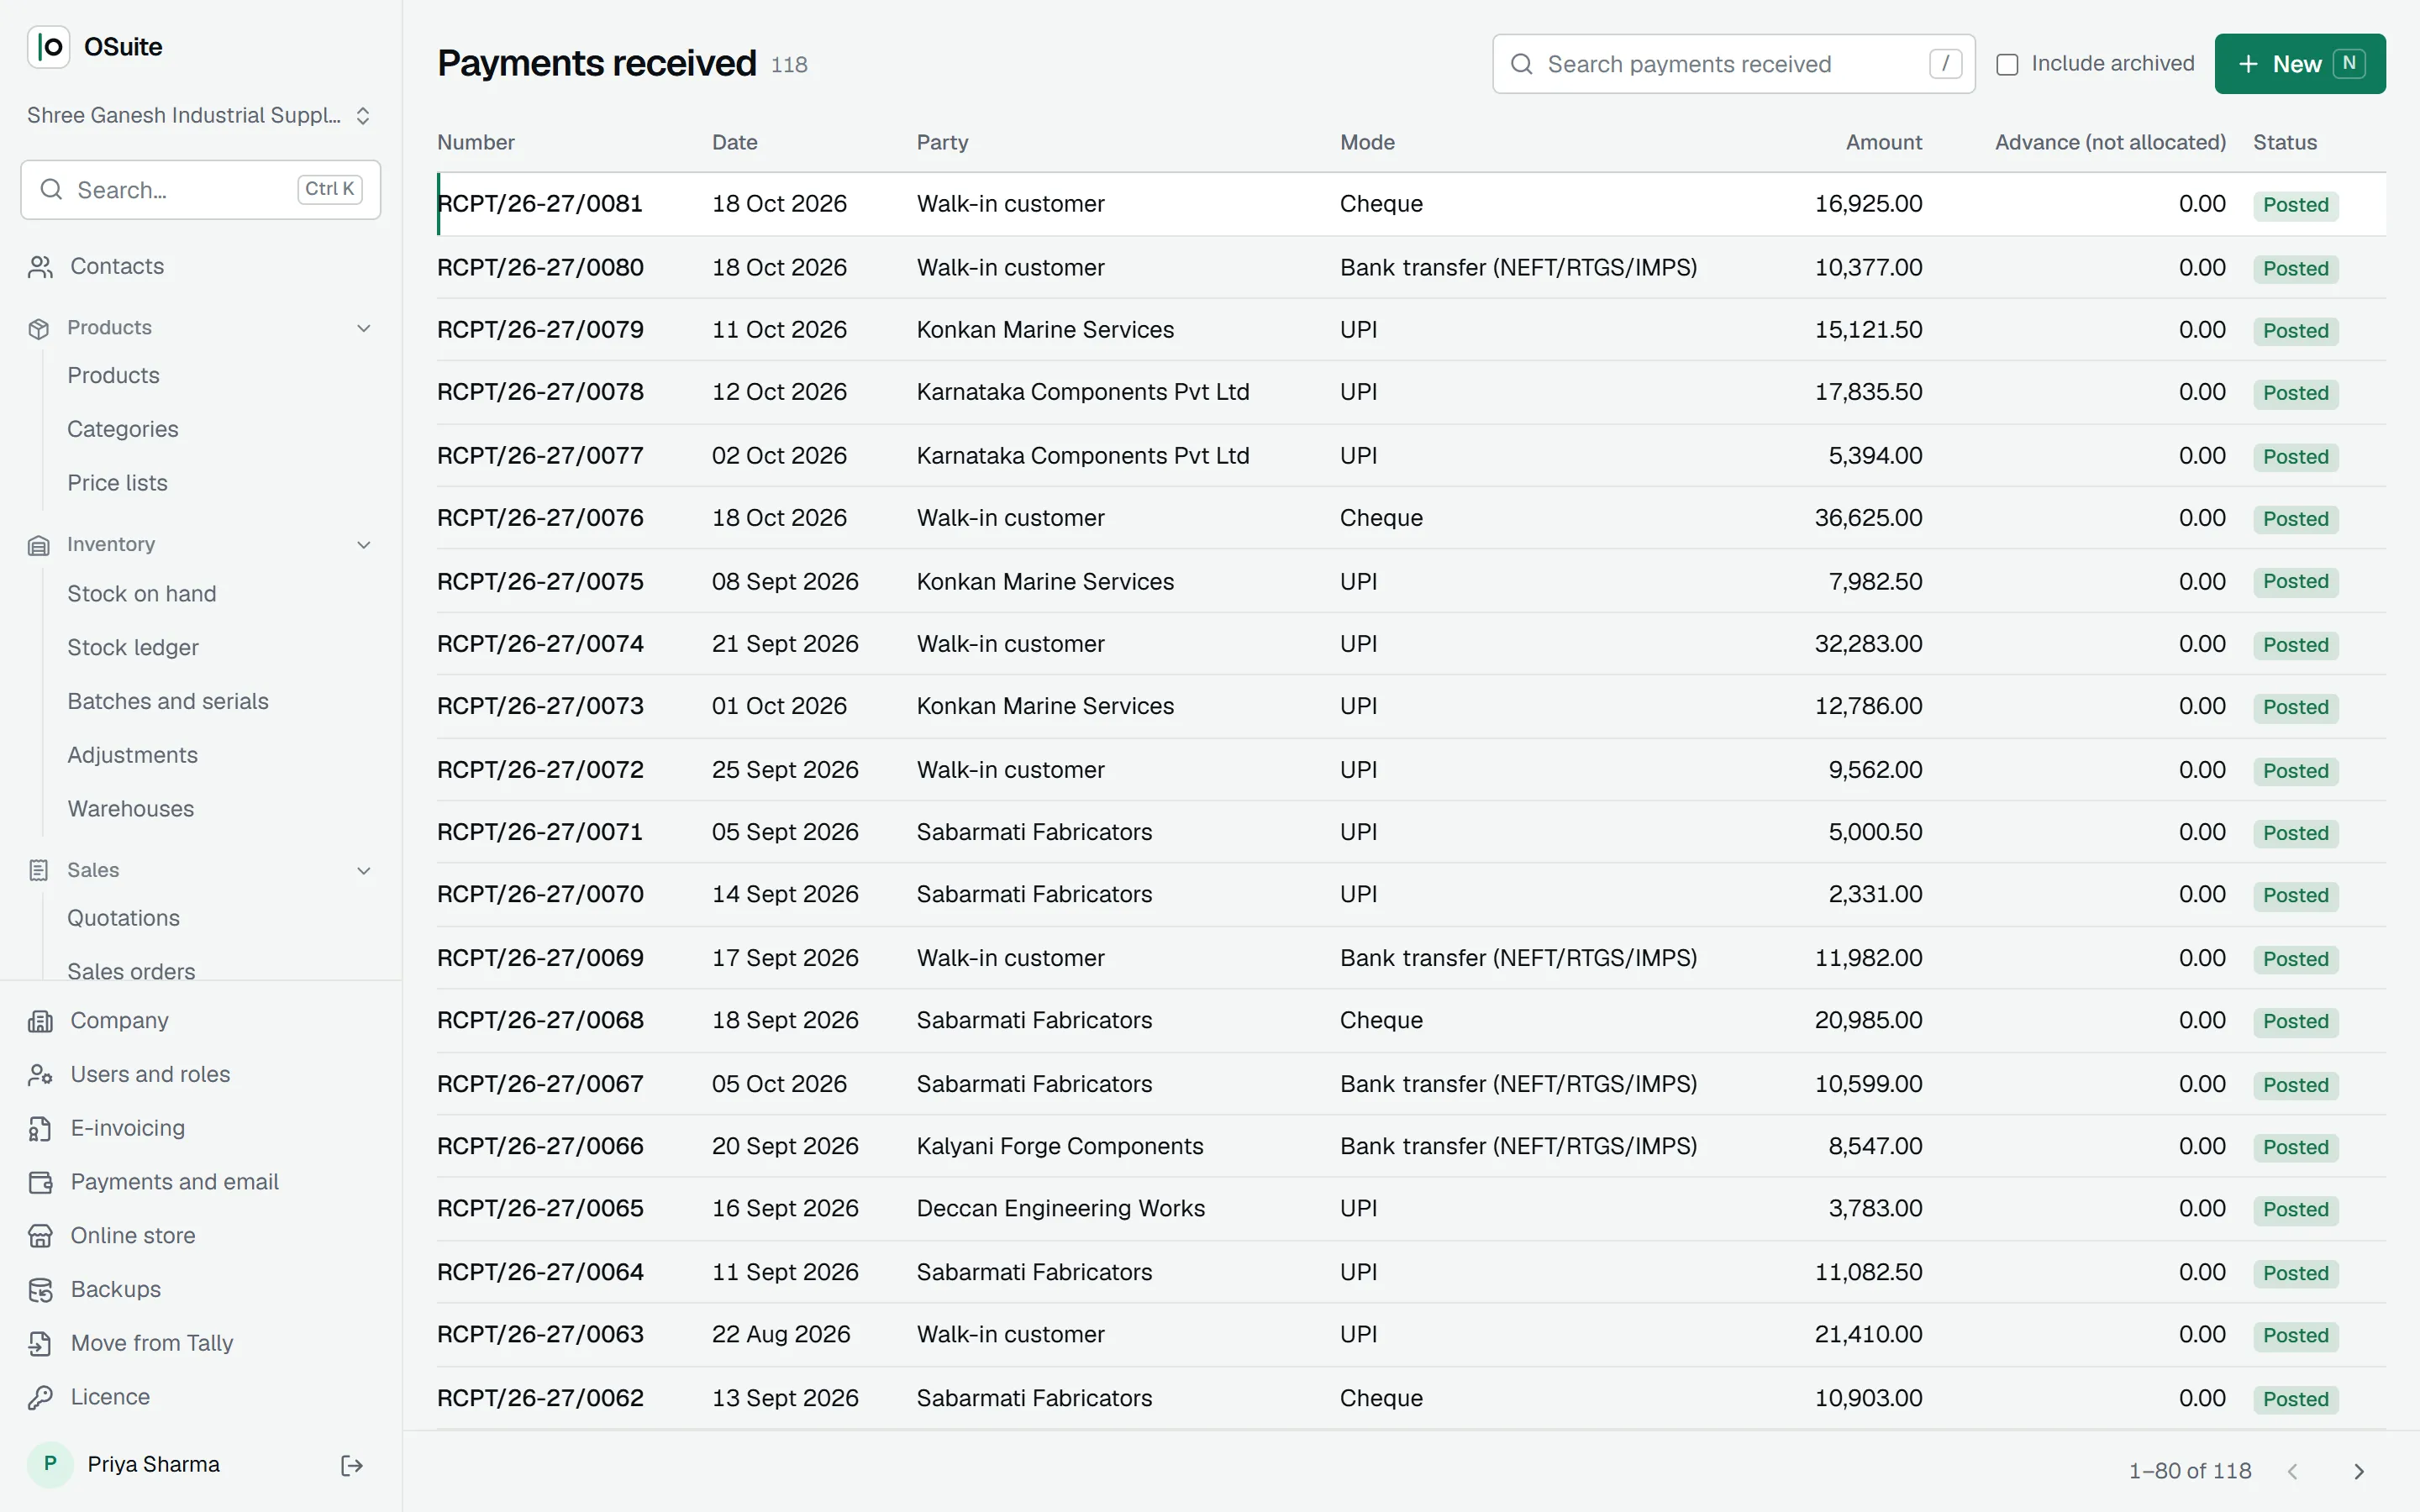
Task: Open Payments and email settings
Action: tap(174, 1182)
